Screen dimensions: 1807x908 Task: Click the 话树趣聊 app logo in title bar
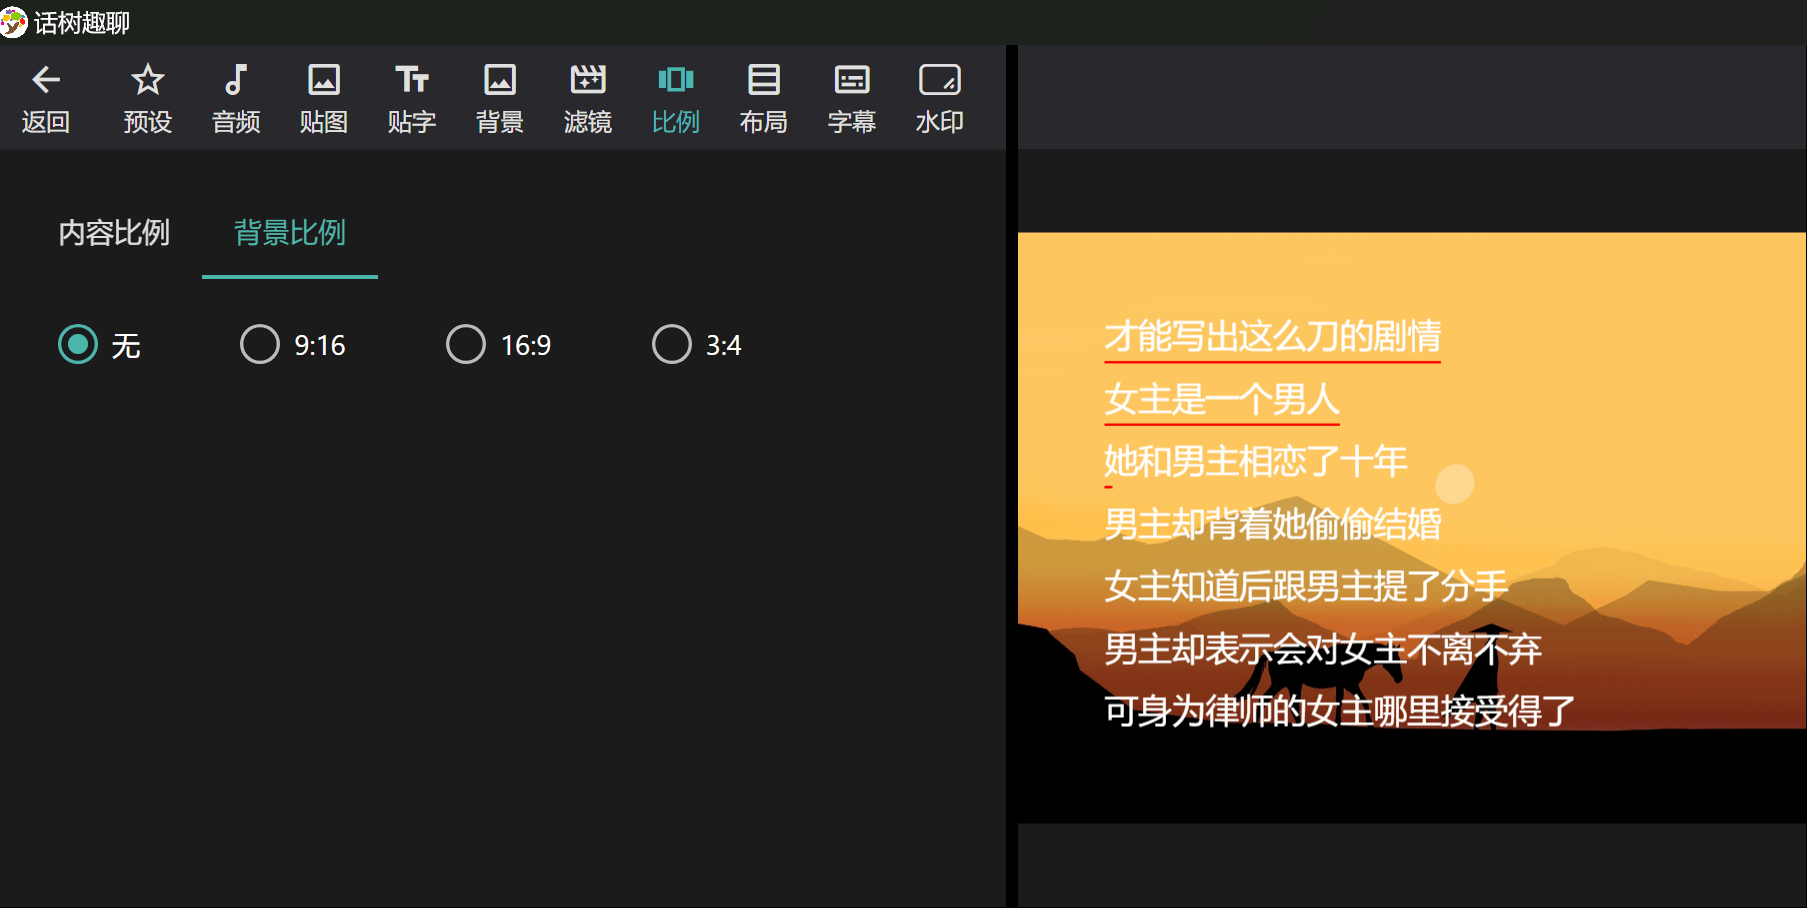click(14, 22)
